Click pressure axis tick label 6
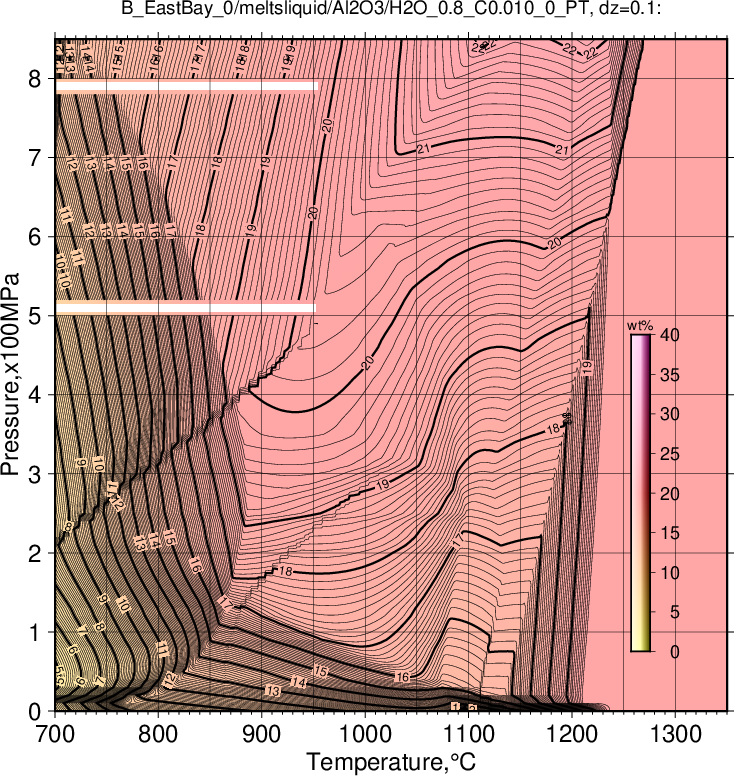The height and width of the screenshot is (776, 734). pyautogui.click(x=35, y=237)
